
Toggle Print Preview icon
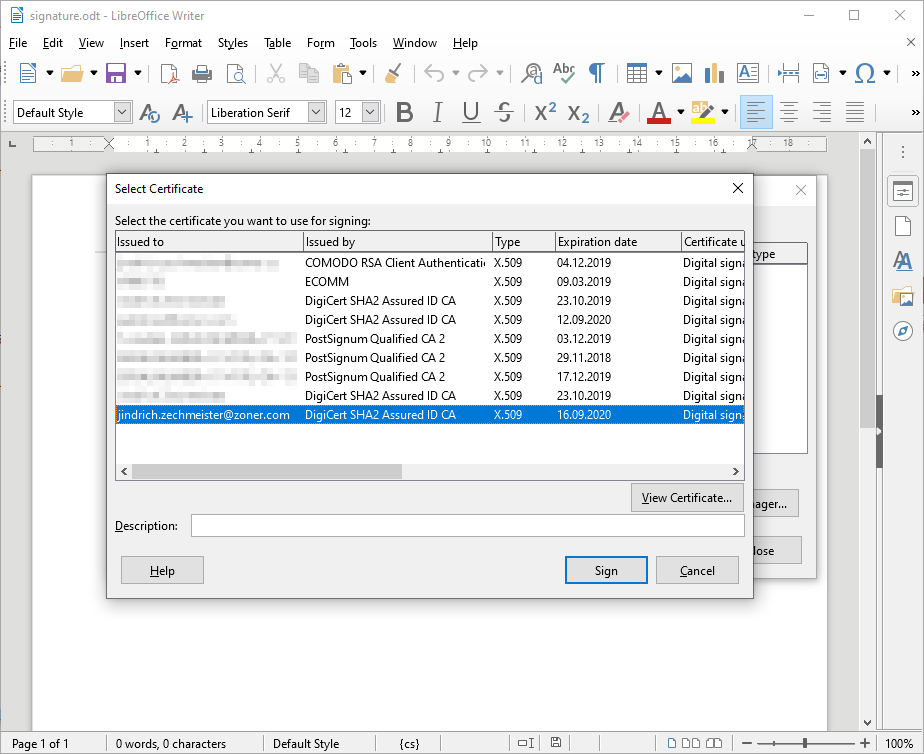(x=236, y=74)
